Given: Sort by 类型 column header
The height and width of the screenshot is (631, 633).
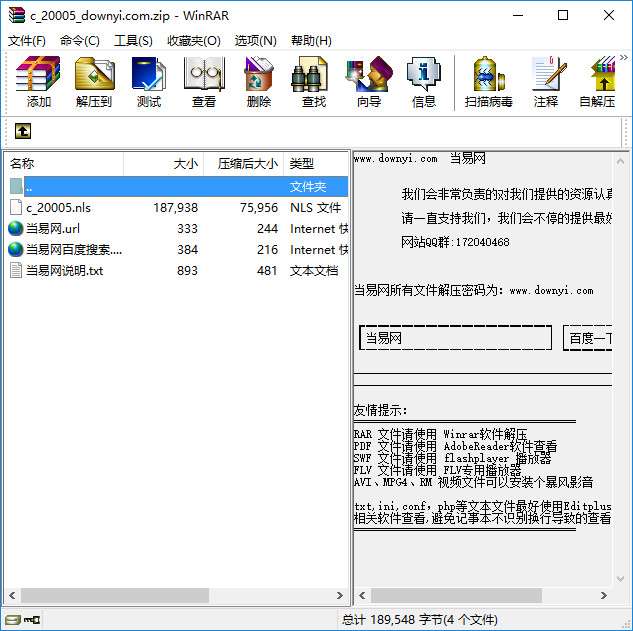Looking at the screenshot, I should click(316, 164).
